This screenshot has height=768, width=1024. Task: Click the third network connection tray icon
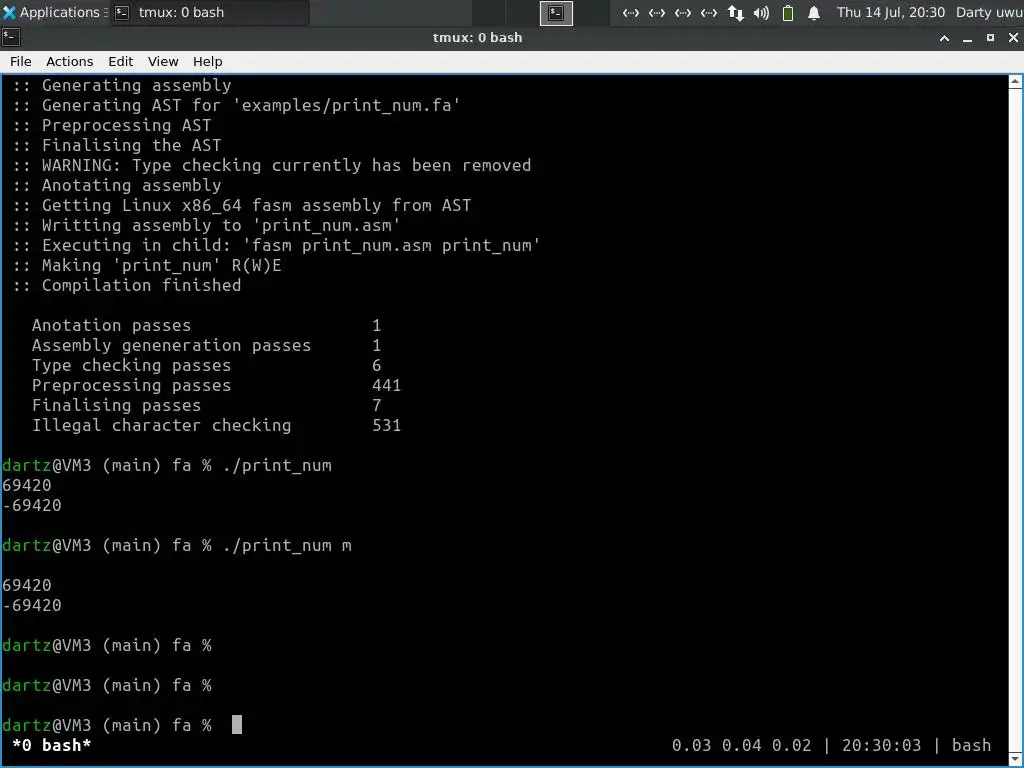pos(682,13)
